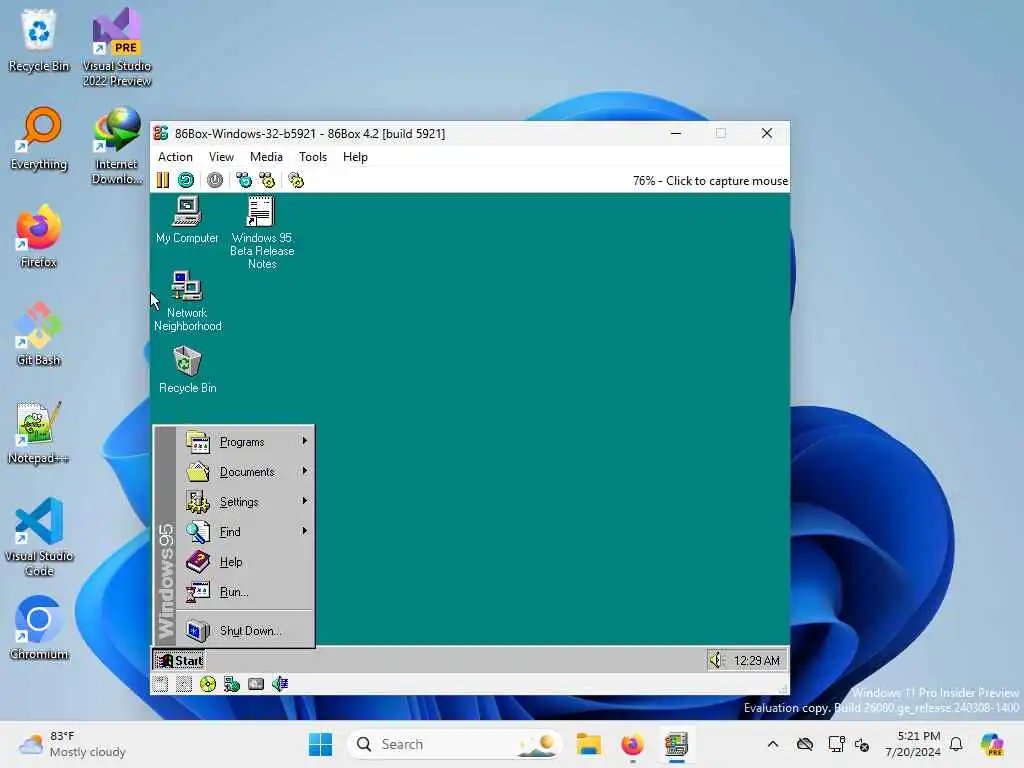Click the gray ACPI shutdown power icon
Viewport: 1024px width, 768px height.
pos(215,180)
